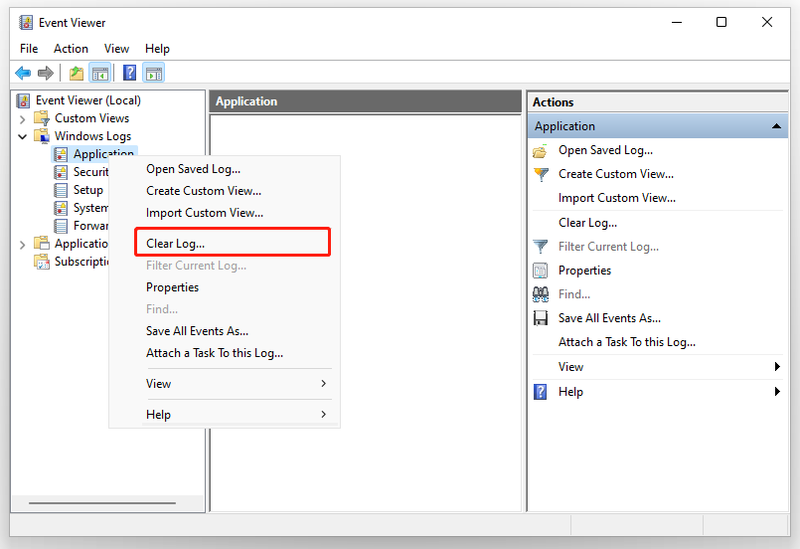Image resolution: width=800 pixels, height=549 pixels.
Task: Click the Event Viewer title bar icon
Action: (x=26, y=22)
